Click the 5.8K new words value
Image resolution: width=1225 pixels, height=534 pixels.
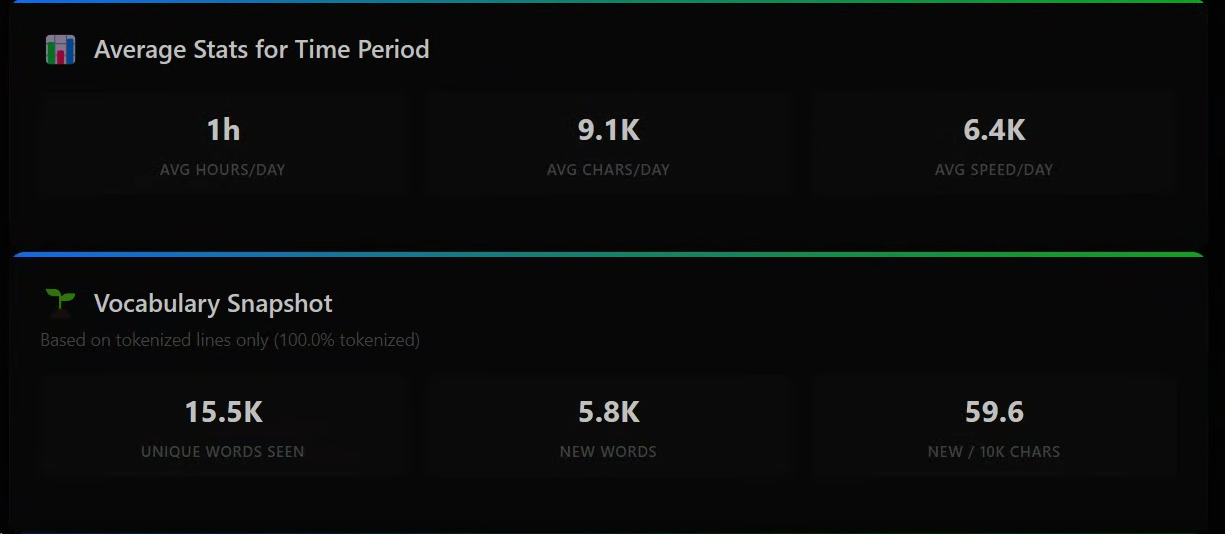[608, 412]
